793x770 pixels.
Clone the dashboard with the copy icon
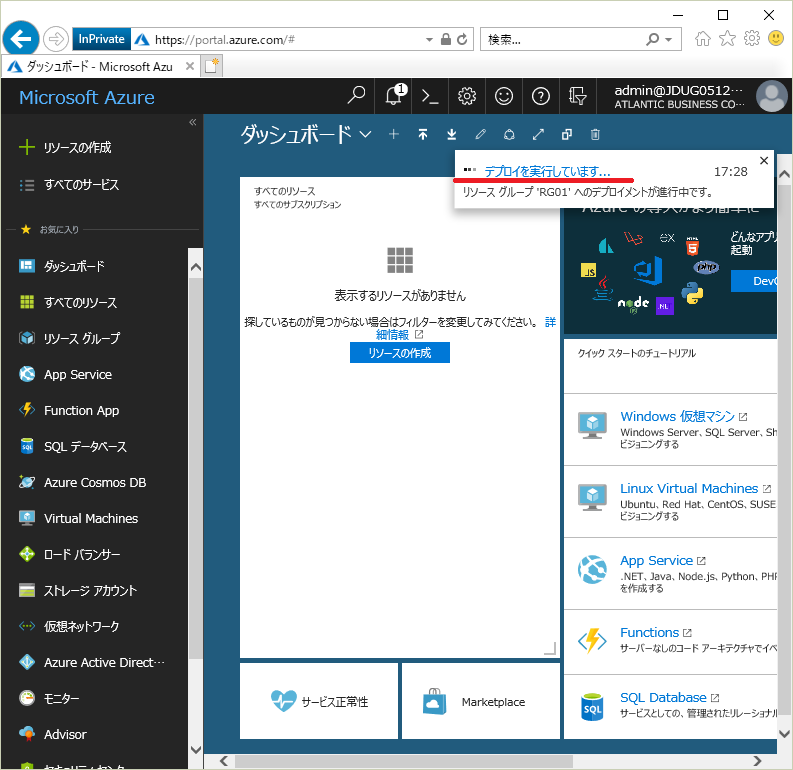pyautogui.click(x=567, y=134)
